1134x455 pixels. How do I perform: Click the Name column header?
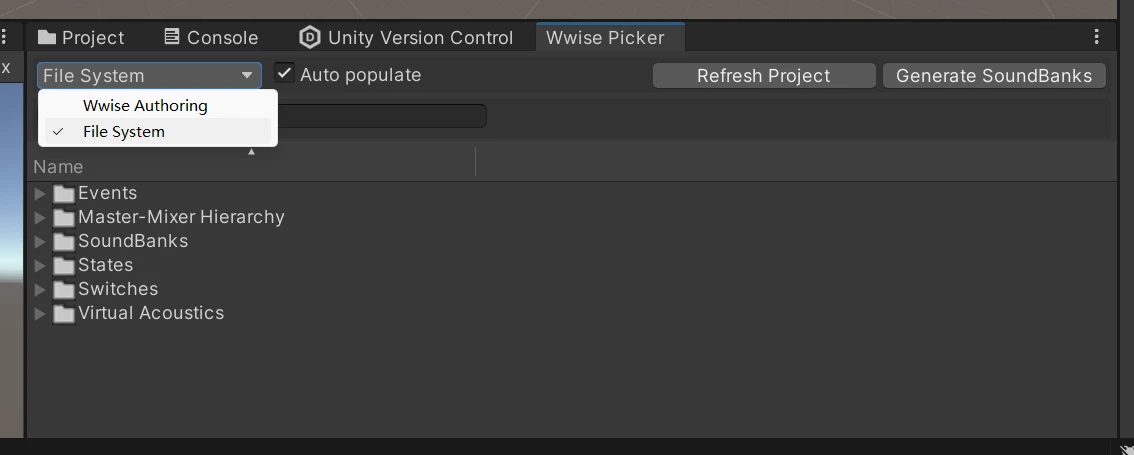coord(58,166)
